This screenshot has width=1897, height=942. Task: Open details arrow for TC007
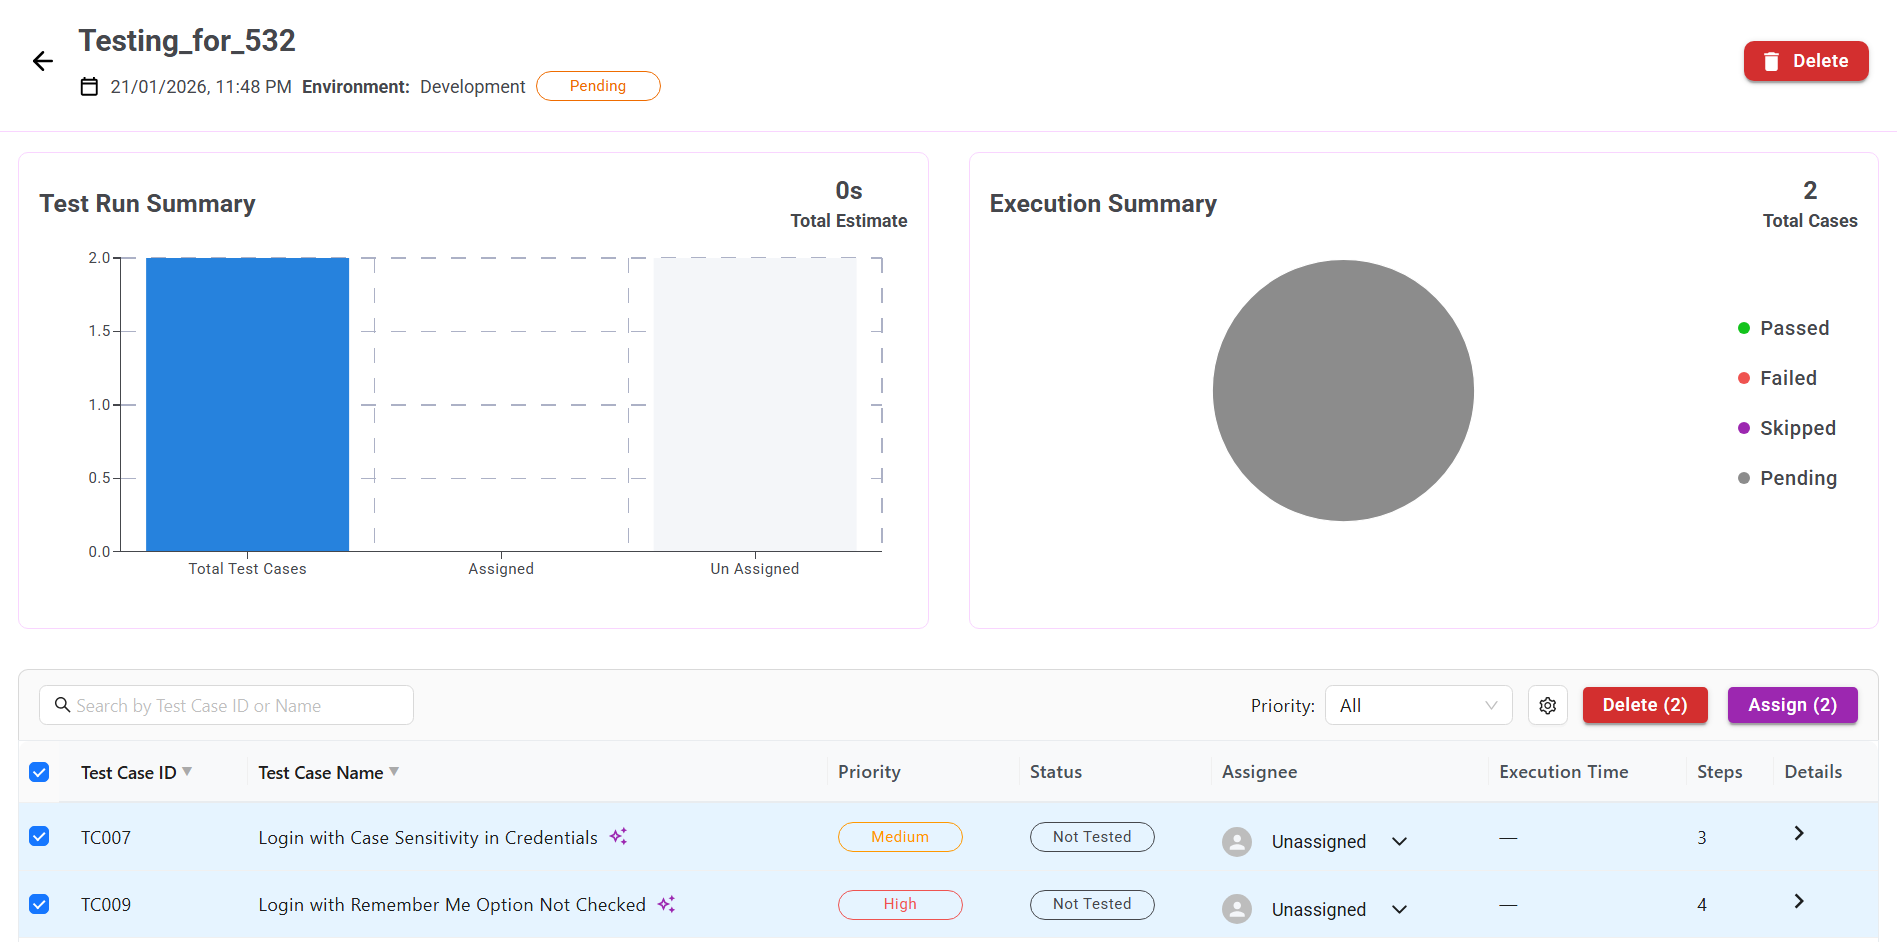click(x=1798, y=834)
